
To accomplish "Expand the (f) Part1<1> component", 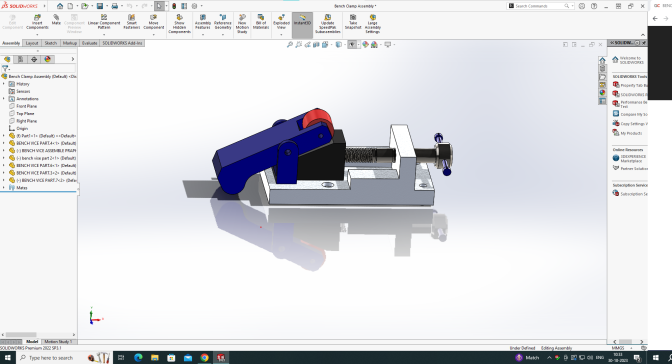I will [x=4, y=135].
